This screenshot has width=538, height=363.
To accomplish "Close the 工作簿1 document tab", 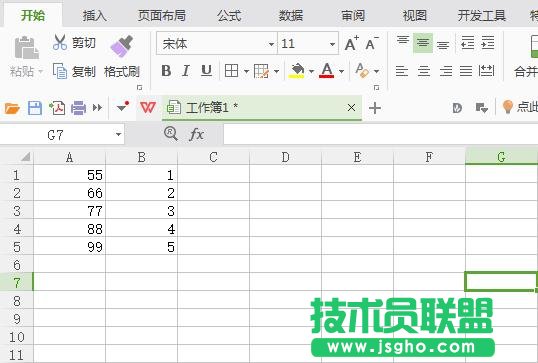I will [351, 108].
